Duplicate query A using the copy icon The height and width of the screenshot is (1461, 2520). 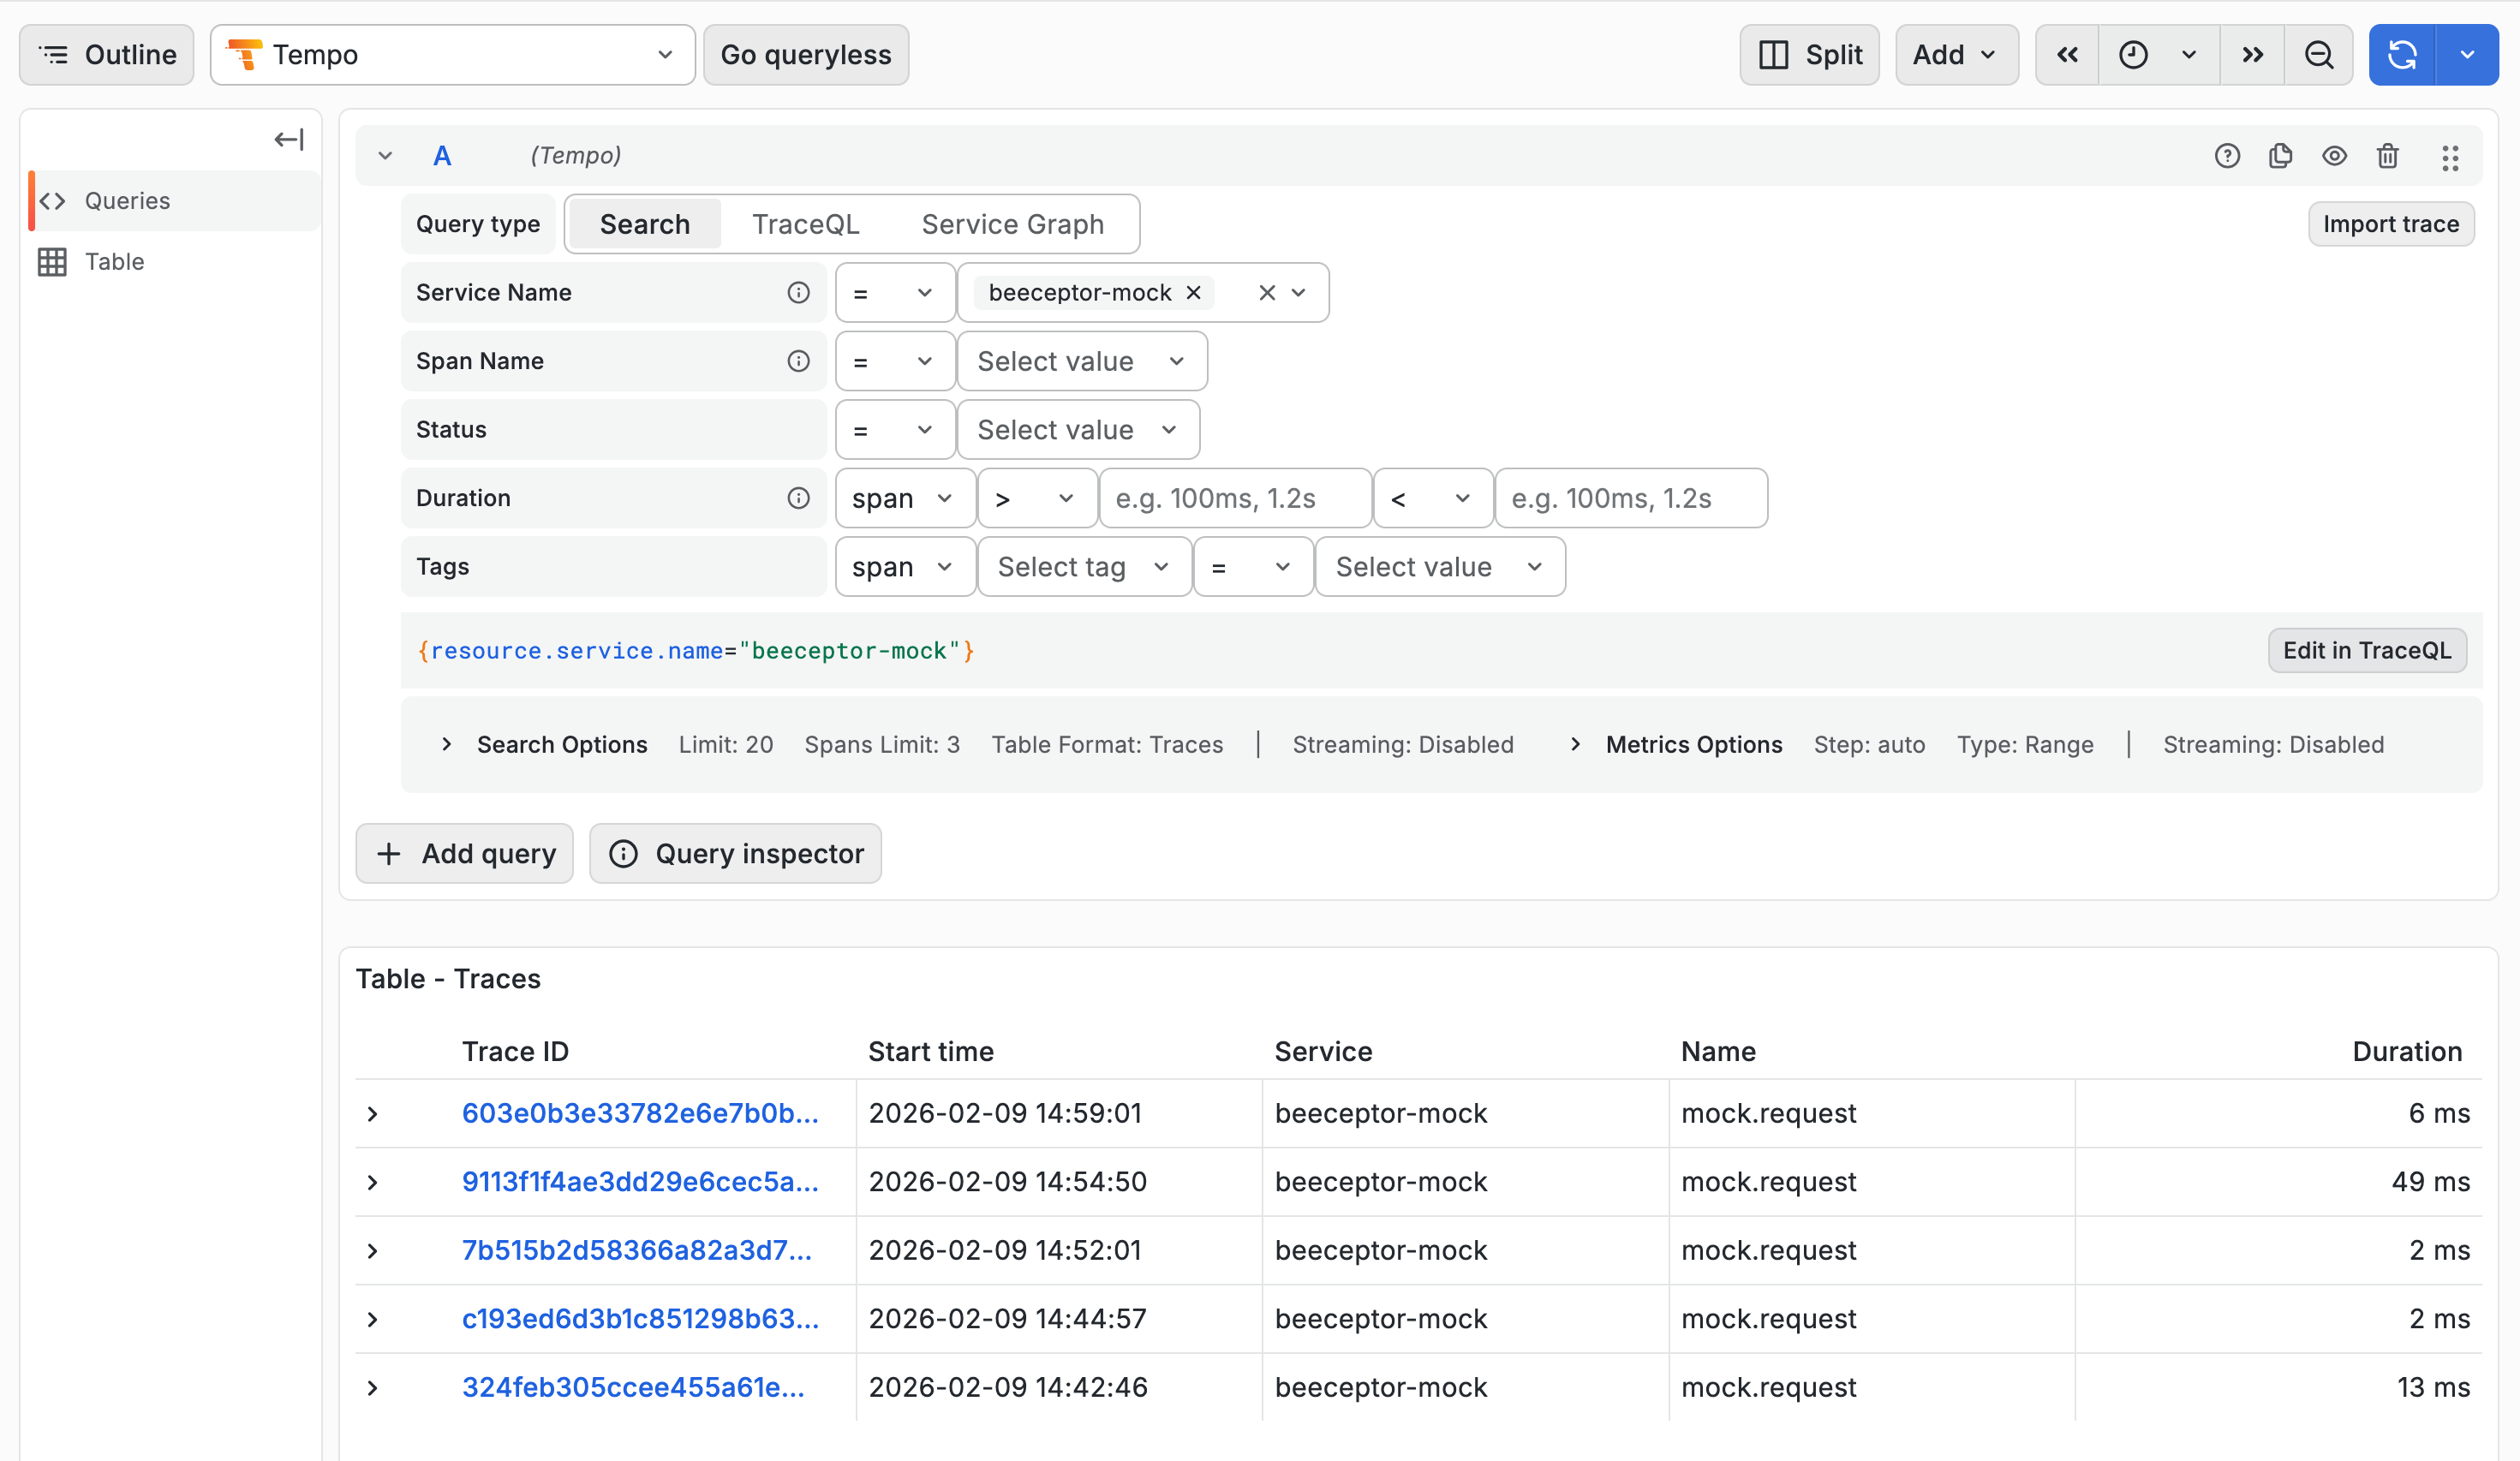(x=2281, y=156)
